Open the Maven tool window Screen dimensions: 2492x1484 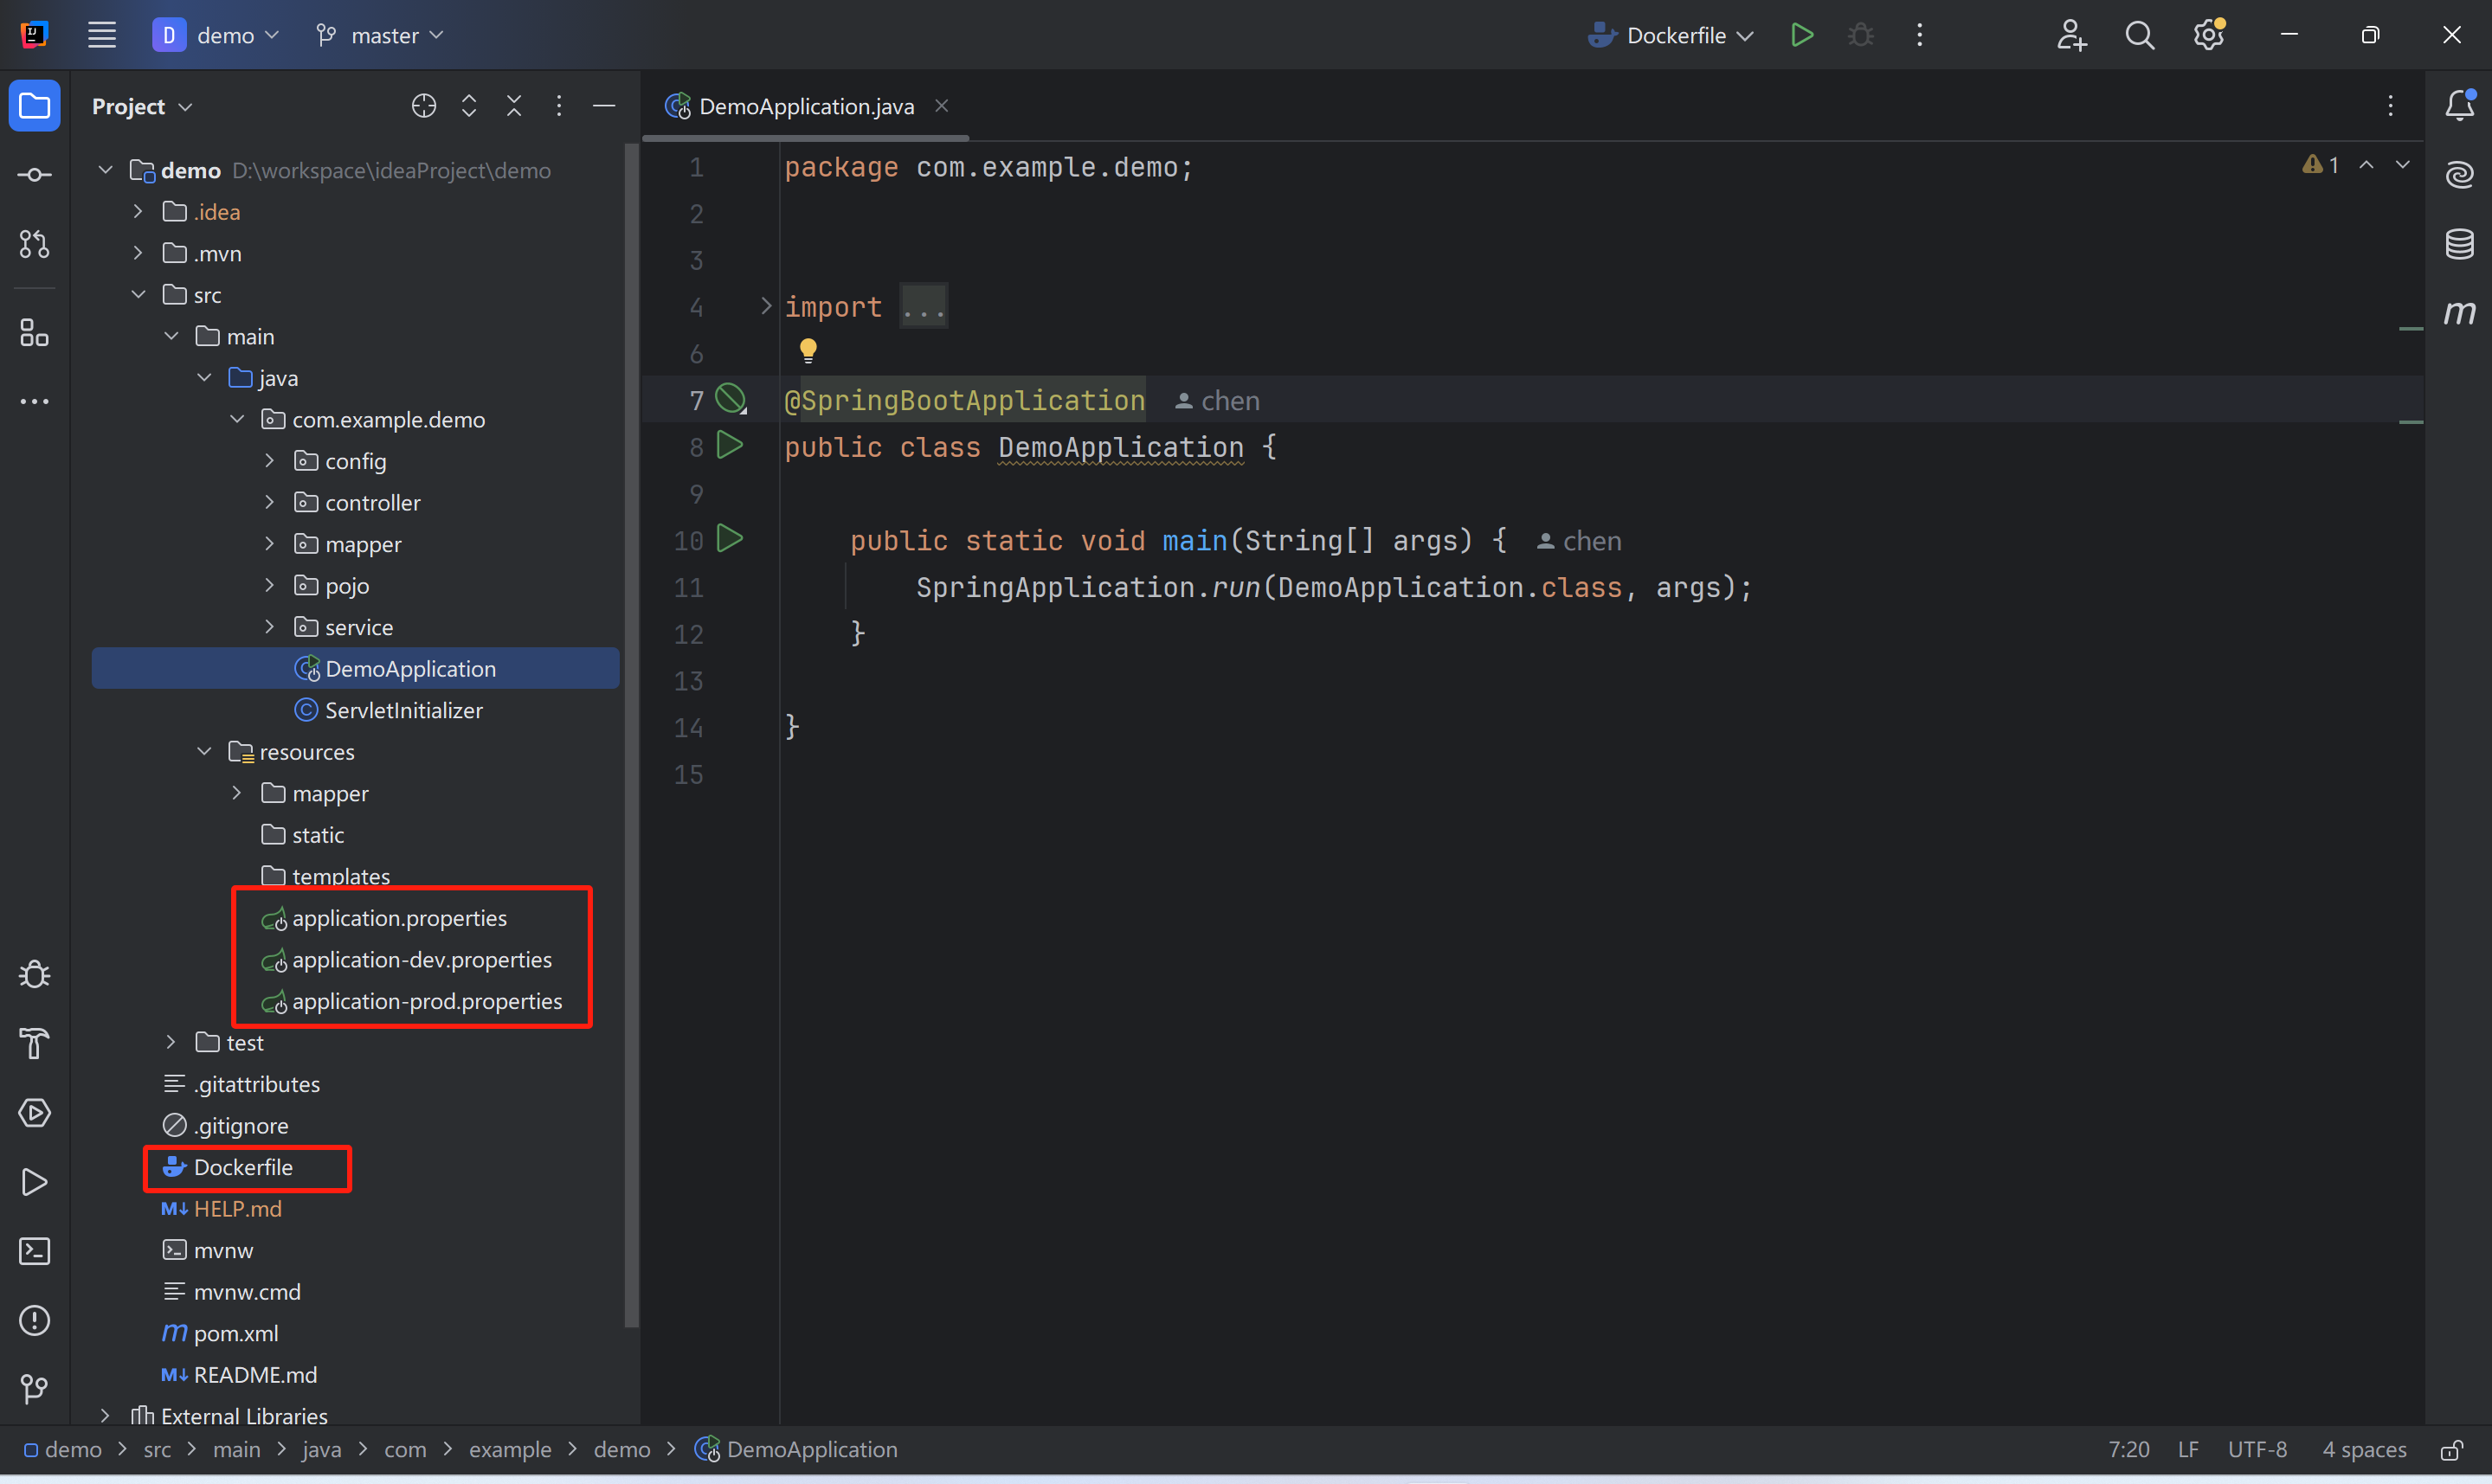[x=2459, y=313]
